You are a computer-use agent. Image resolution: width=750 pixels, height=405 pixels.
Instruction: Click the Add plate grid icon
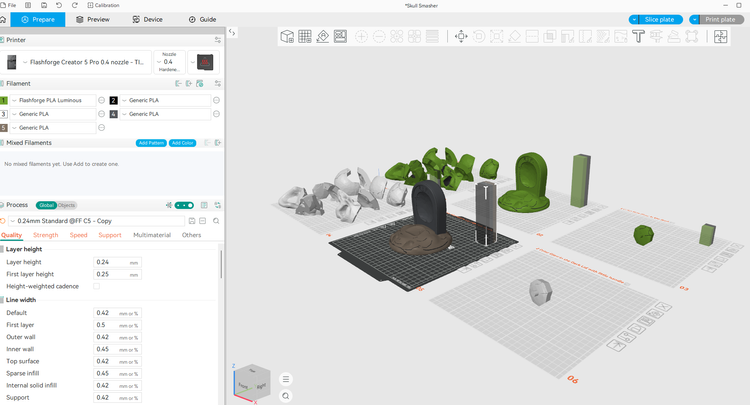tap(305, 36)
